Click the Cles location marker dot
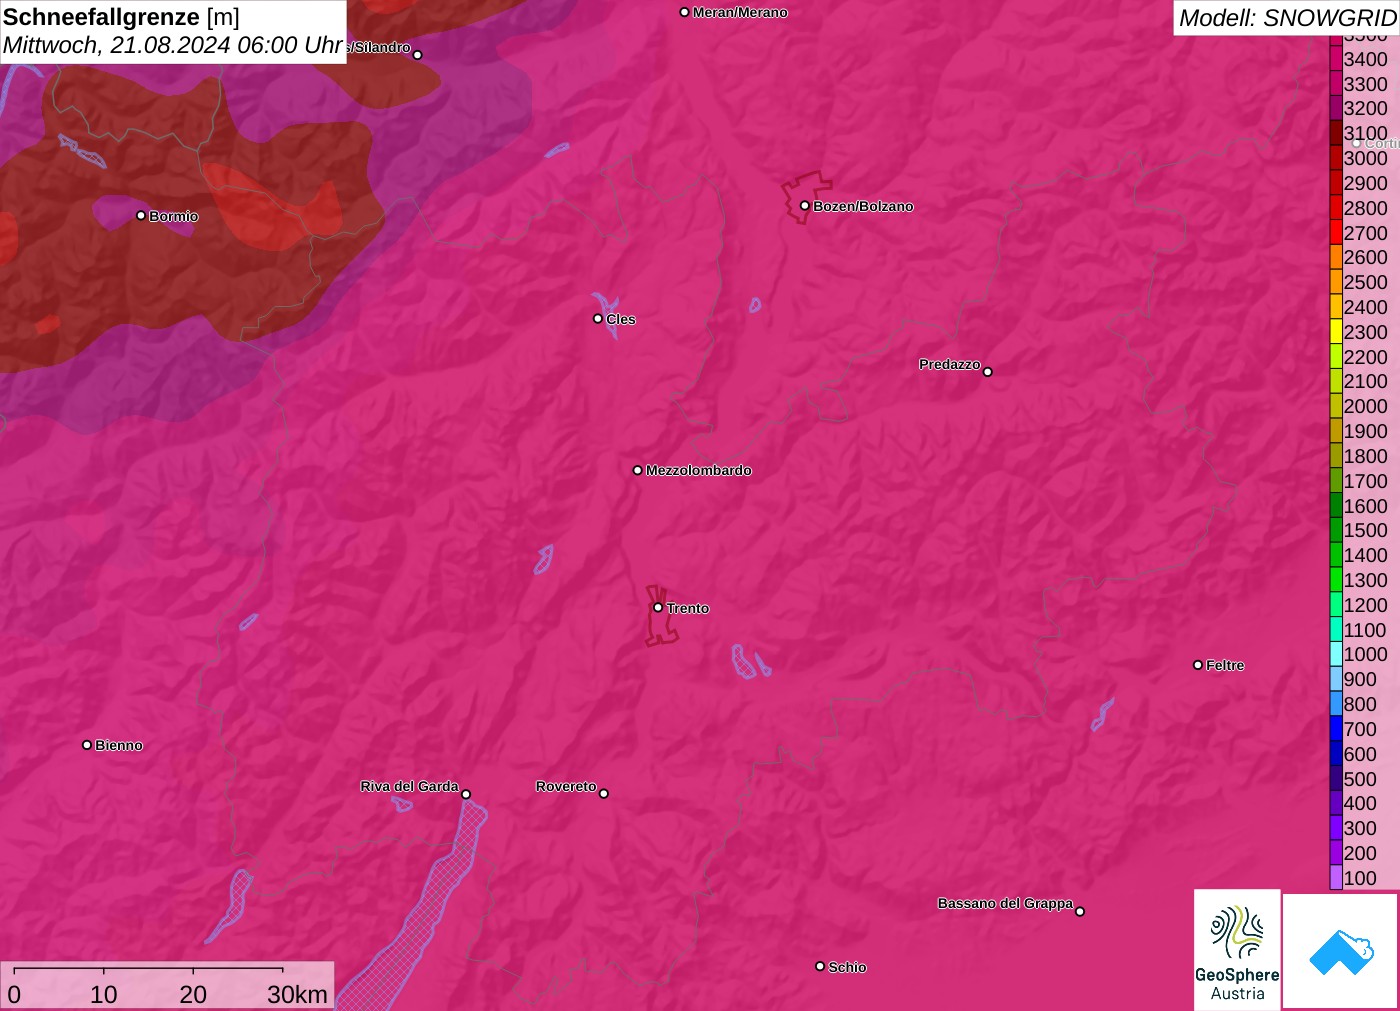Image resolution: width=1400 pixels, height=1011 pixels. point(598,319)
